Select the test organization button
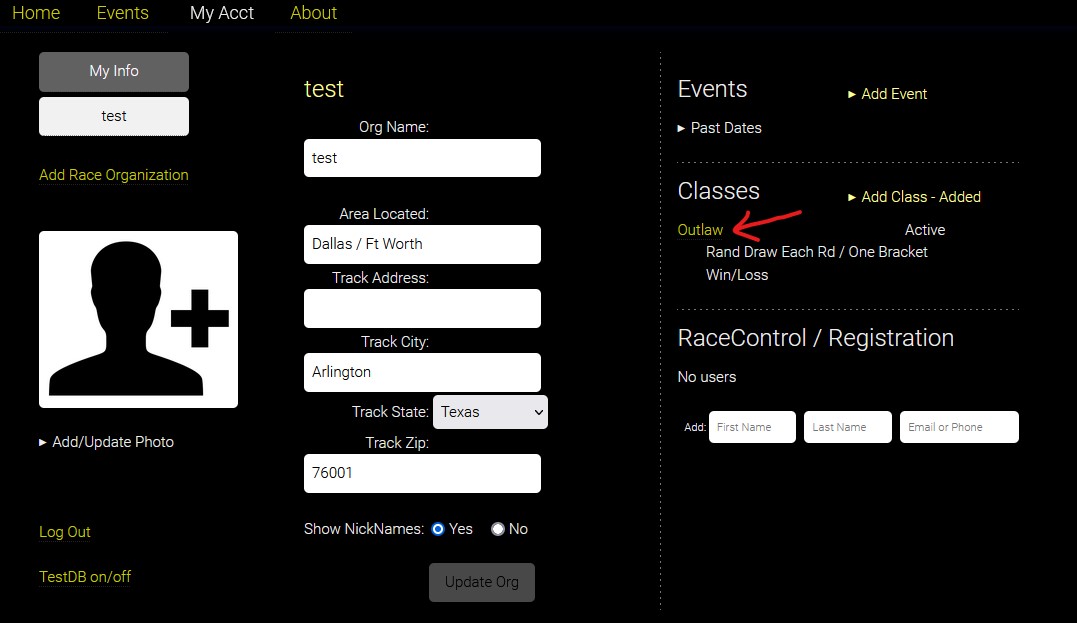Image resolution: width=1077 pixels, height=623 pixels. tap(114, 116)
